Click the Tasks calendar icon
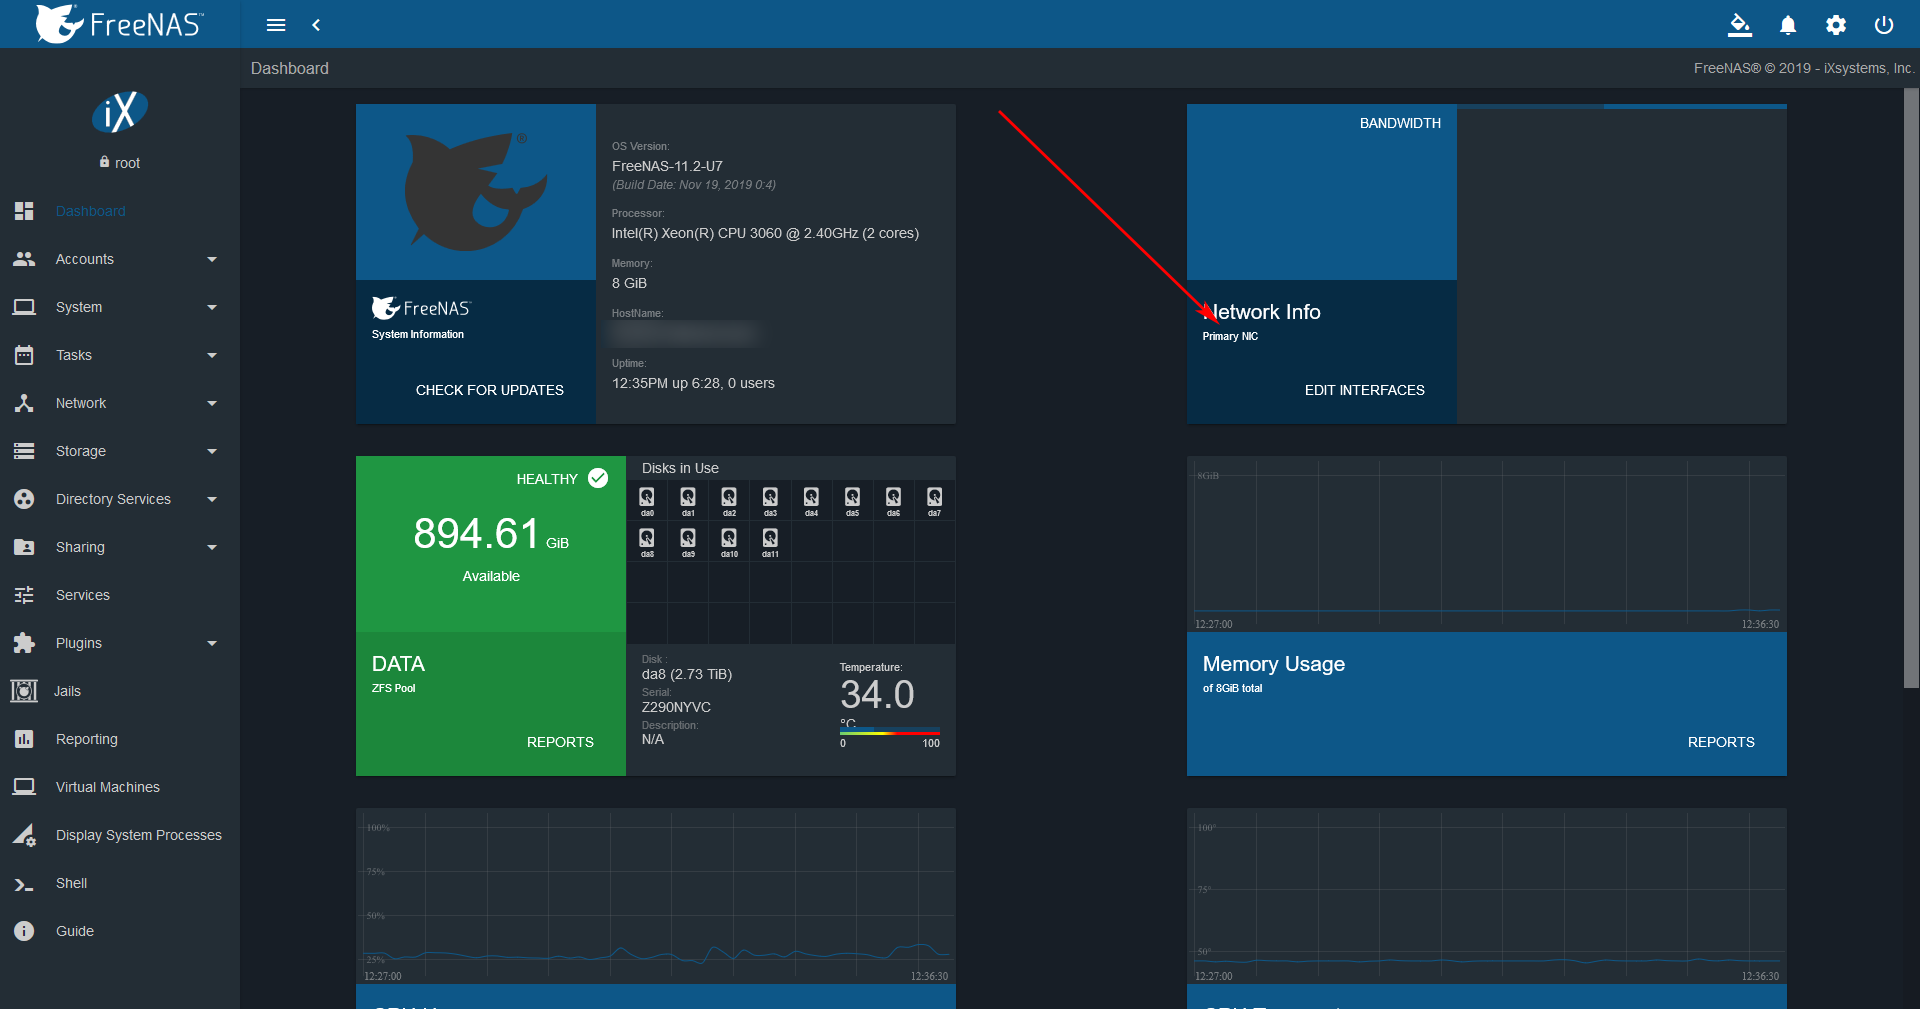The width and height of the screenshot is (1920, 1009). 24,355
